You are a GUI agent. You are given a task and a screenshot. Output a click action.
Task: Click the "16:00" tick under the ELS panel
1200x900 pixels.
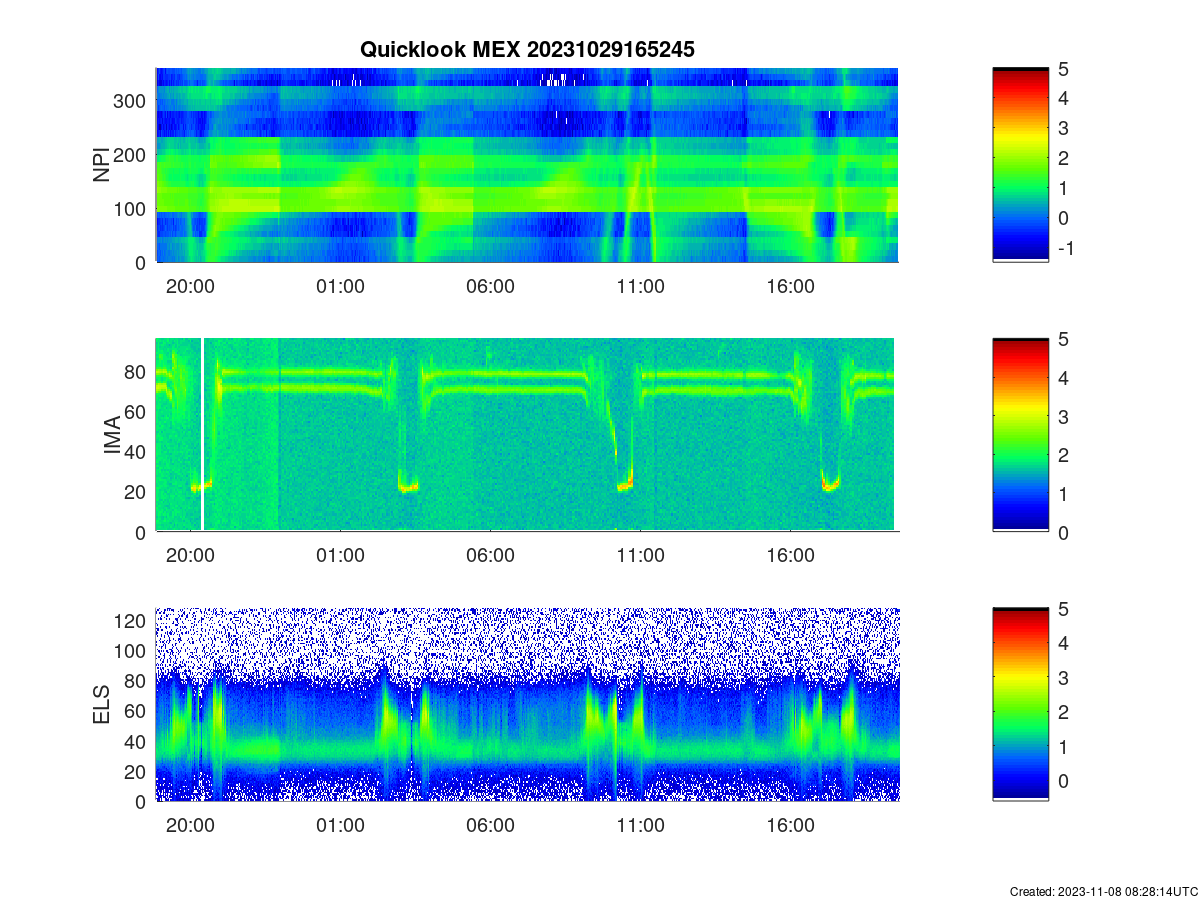click(x=790, y=826)
